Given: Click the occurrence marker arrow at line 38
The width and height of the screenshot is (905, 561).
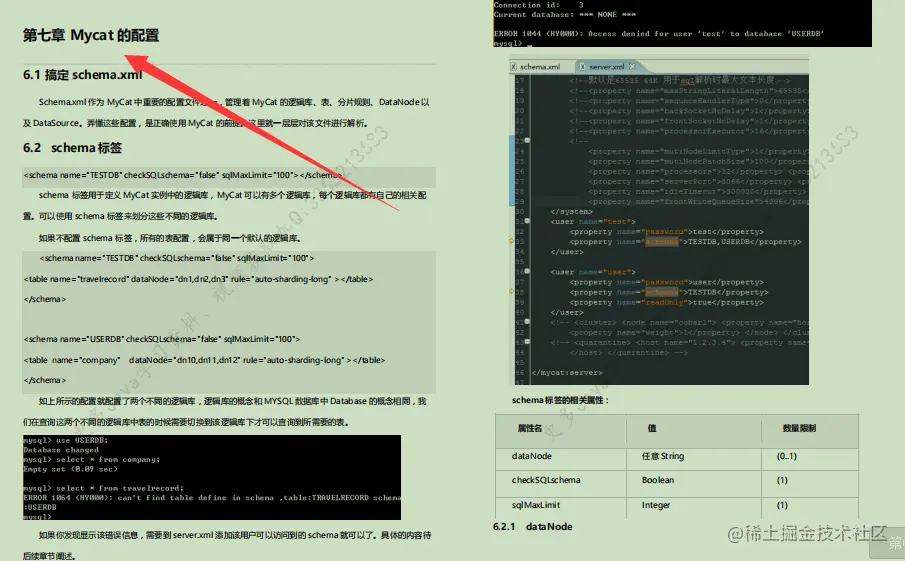Looking at the screenshot, I should 511,292.
